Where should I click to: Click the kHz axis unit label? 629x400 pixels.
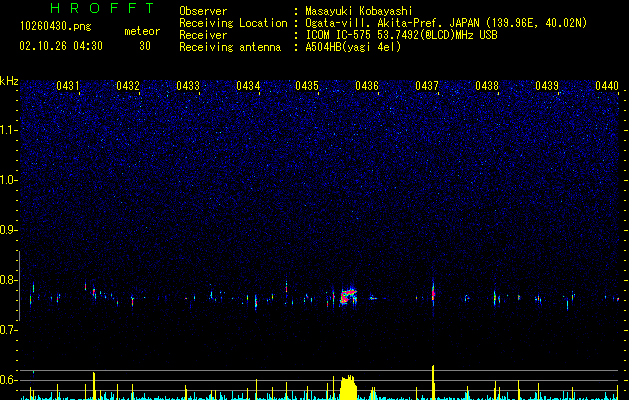point(9,81)
